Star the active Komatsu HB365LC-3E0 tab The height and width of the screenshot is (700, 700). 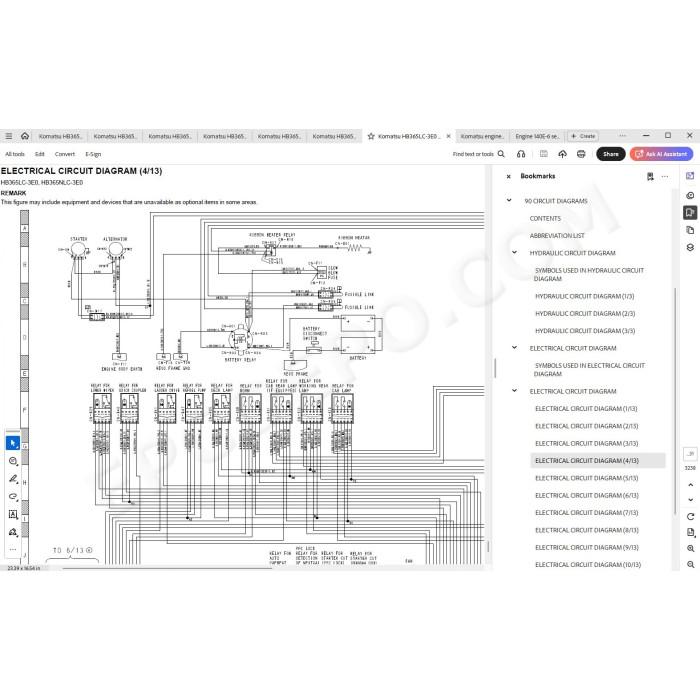pos(371,136)
